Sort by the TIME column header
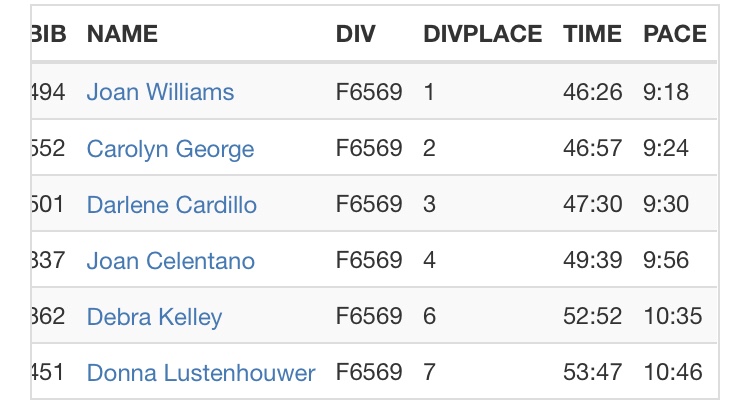This screenshot has height=419, width=750. [x=593, y=34]
